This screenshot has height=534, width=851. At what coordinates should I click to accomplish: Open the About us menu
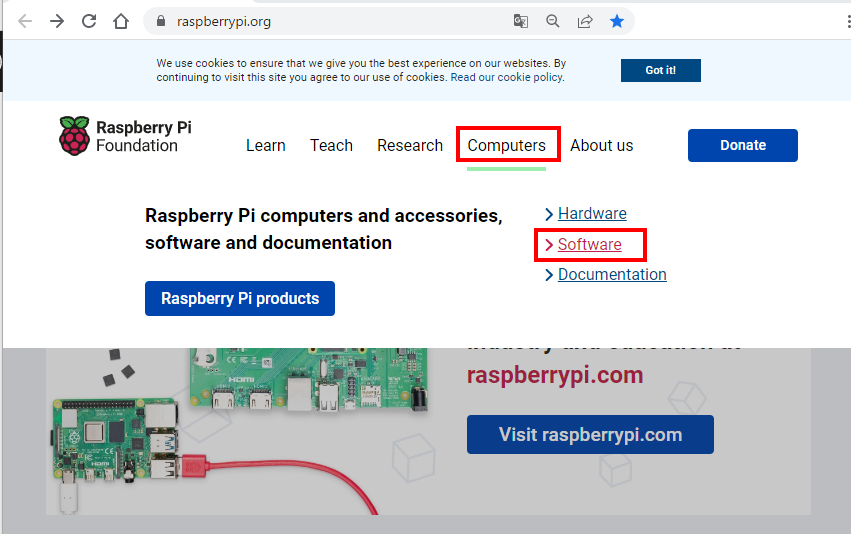point(601,145)
